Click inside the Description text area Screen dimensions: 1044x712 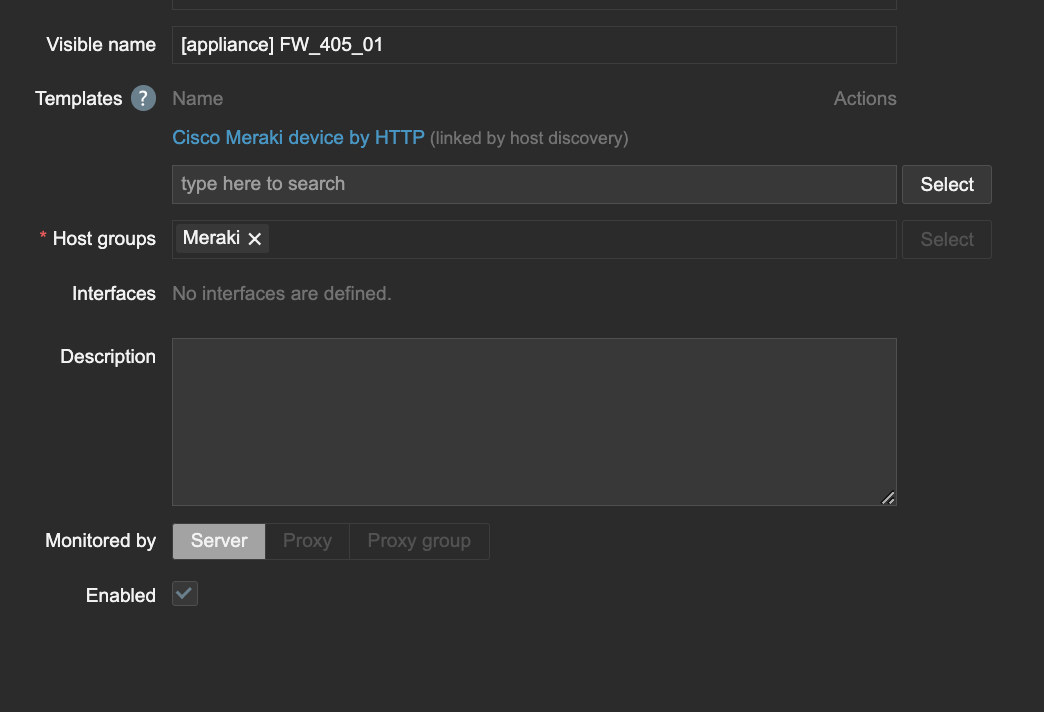(534, 421)
